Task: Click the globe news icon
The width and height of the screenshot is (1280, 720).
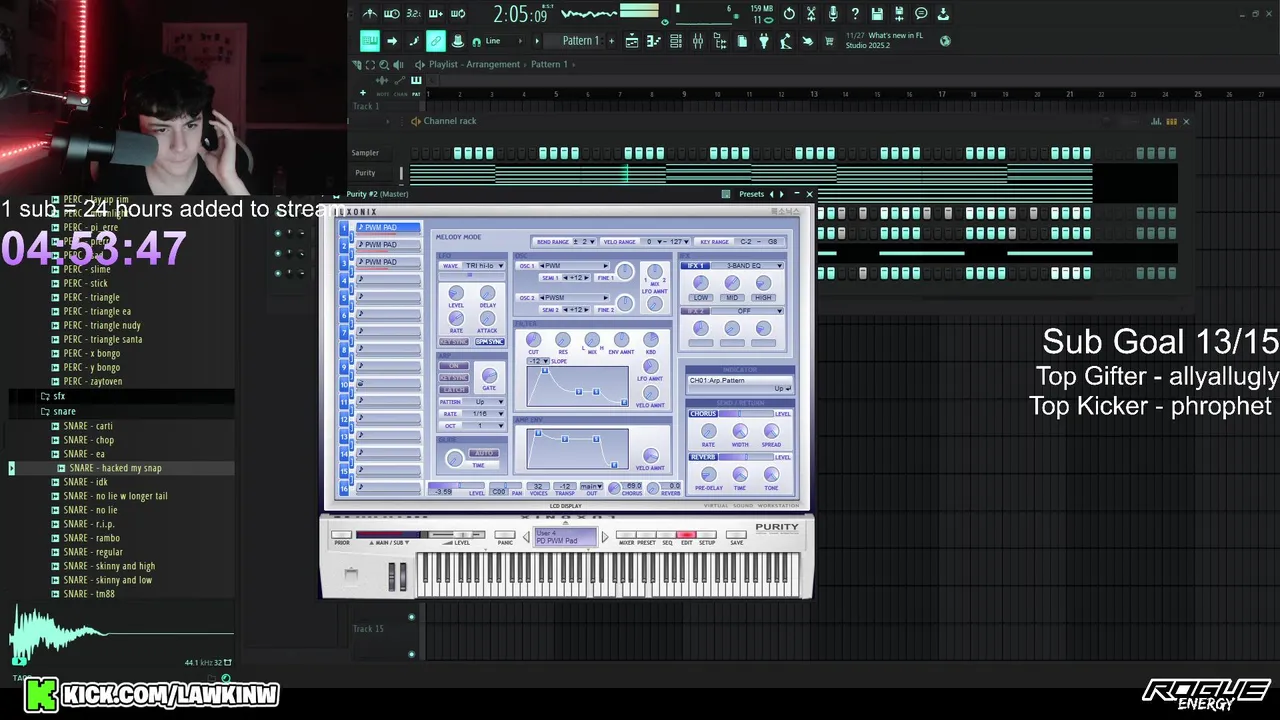Action: coord(945,41)
